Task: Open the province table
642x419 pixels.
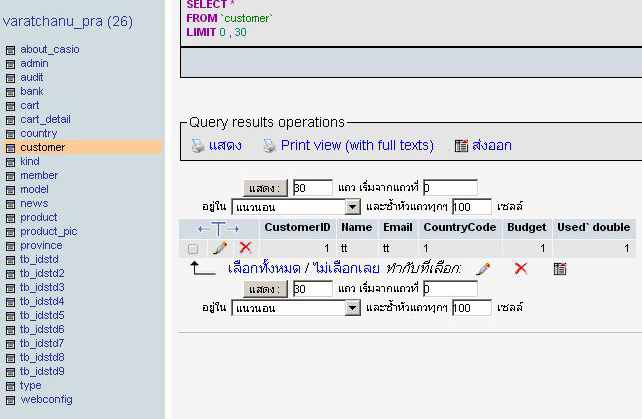Action: 41,246
